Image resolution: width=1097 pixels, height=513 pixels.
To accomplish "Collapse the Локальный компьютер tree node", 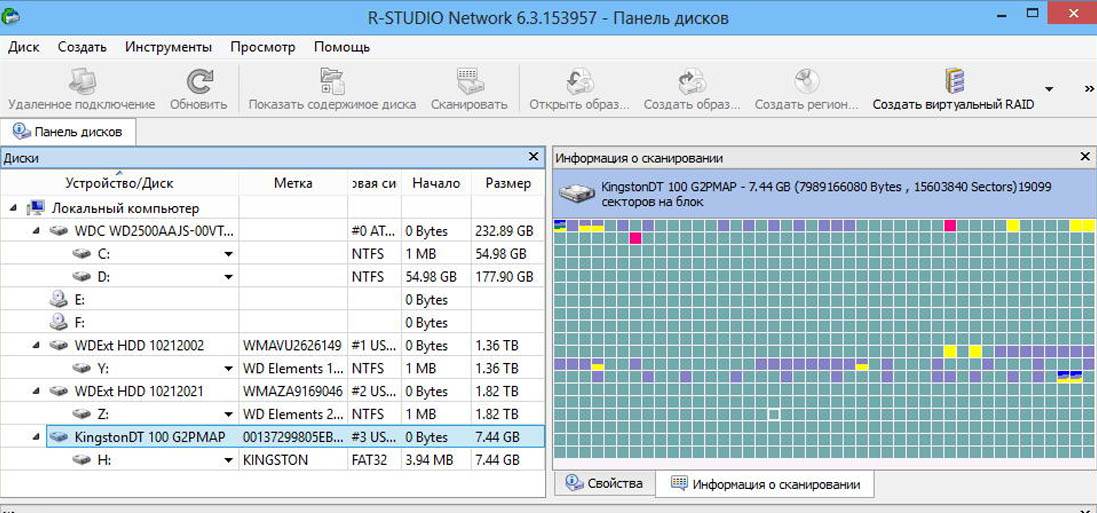I will click(14, 208).
